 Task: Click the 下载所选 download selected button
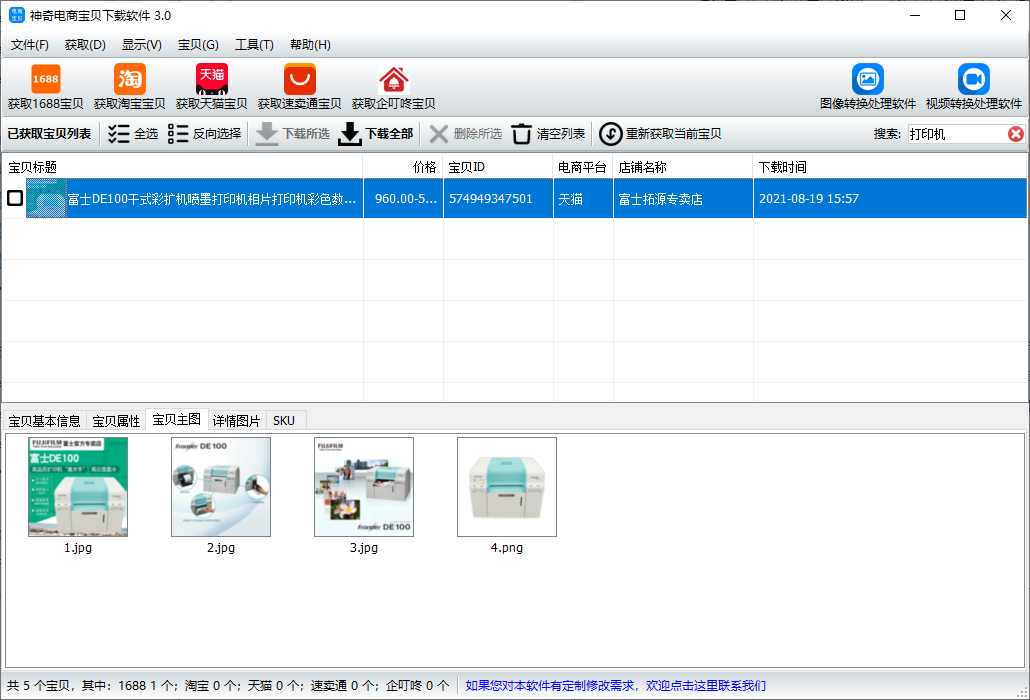click(292, 134)
